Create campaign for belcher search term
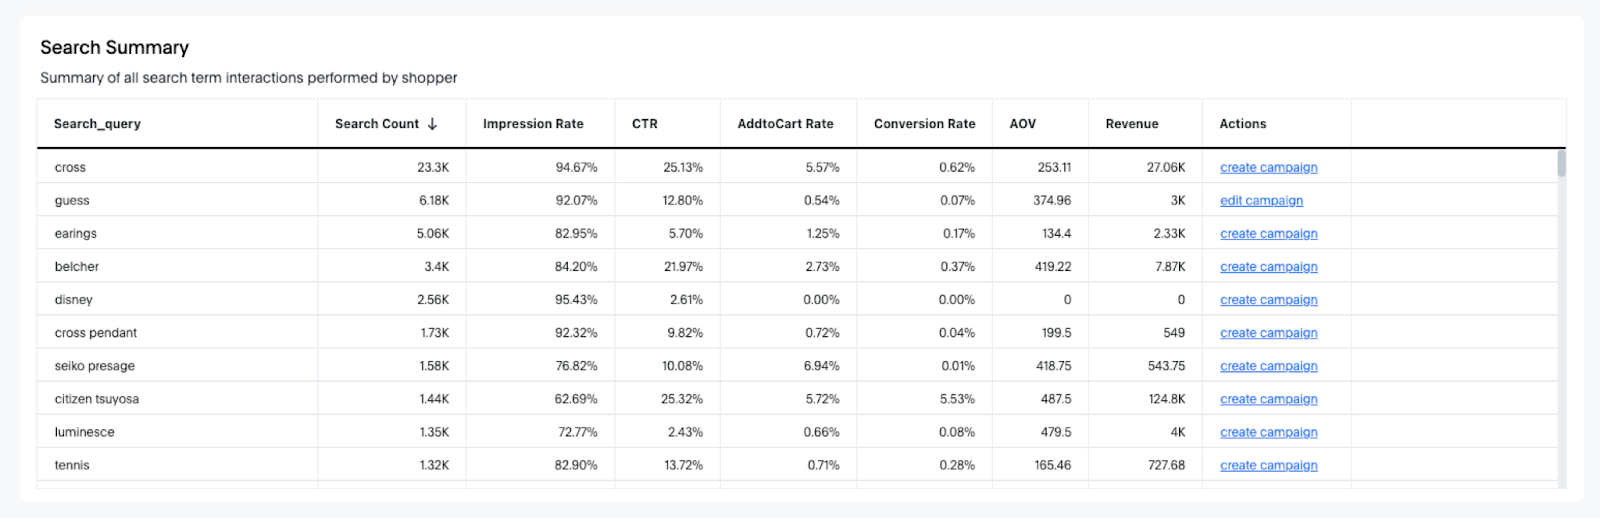The height and width of the screenshot is (518, 1600). pos(1268,267)
